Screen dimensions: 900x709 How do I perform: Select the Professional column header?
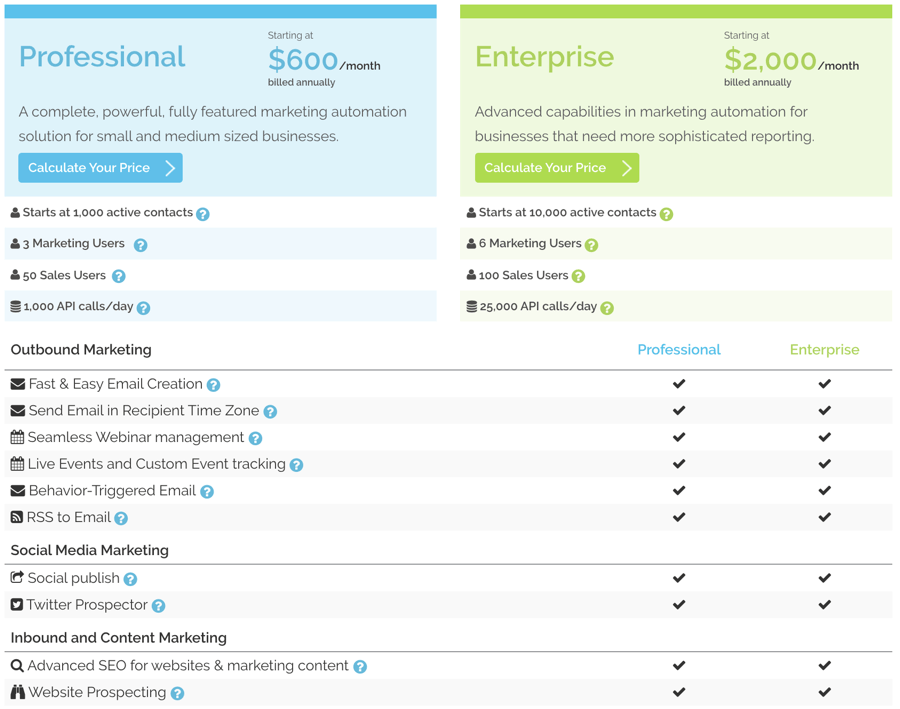[679, 350]
